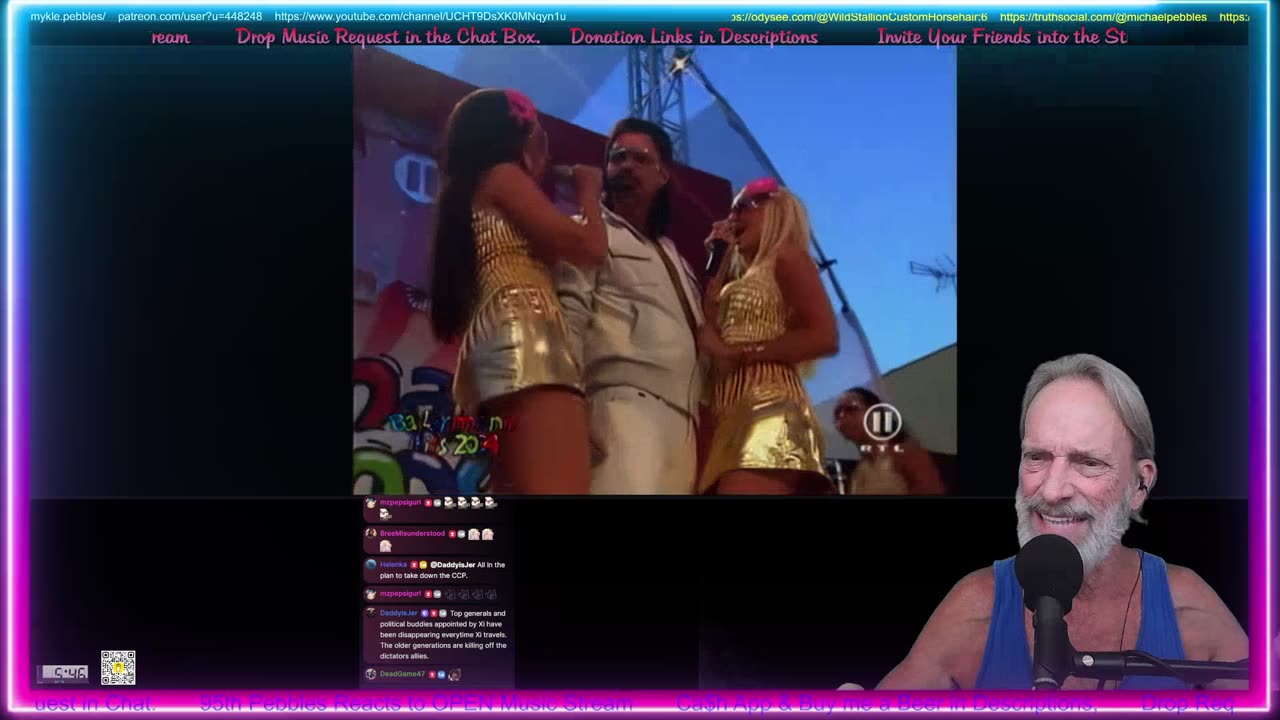This screenshot has width=1280, height=720.
Task: Click 'Drop Music Request in the Chat Box.' text
Action: (388, 37)
